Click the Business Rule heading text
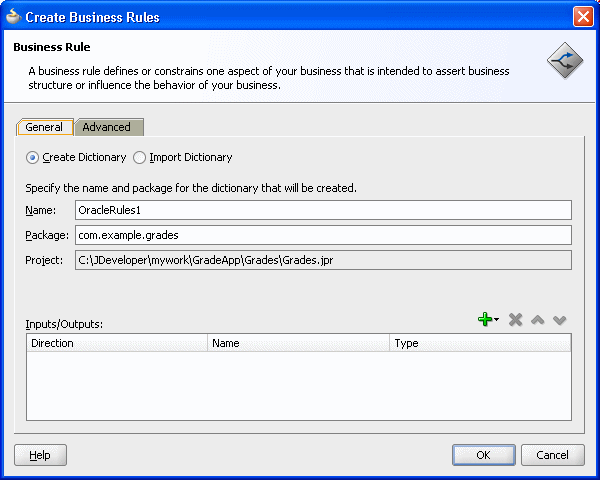This screenshot has height=480, width=600. (52, 47)
